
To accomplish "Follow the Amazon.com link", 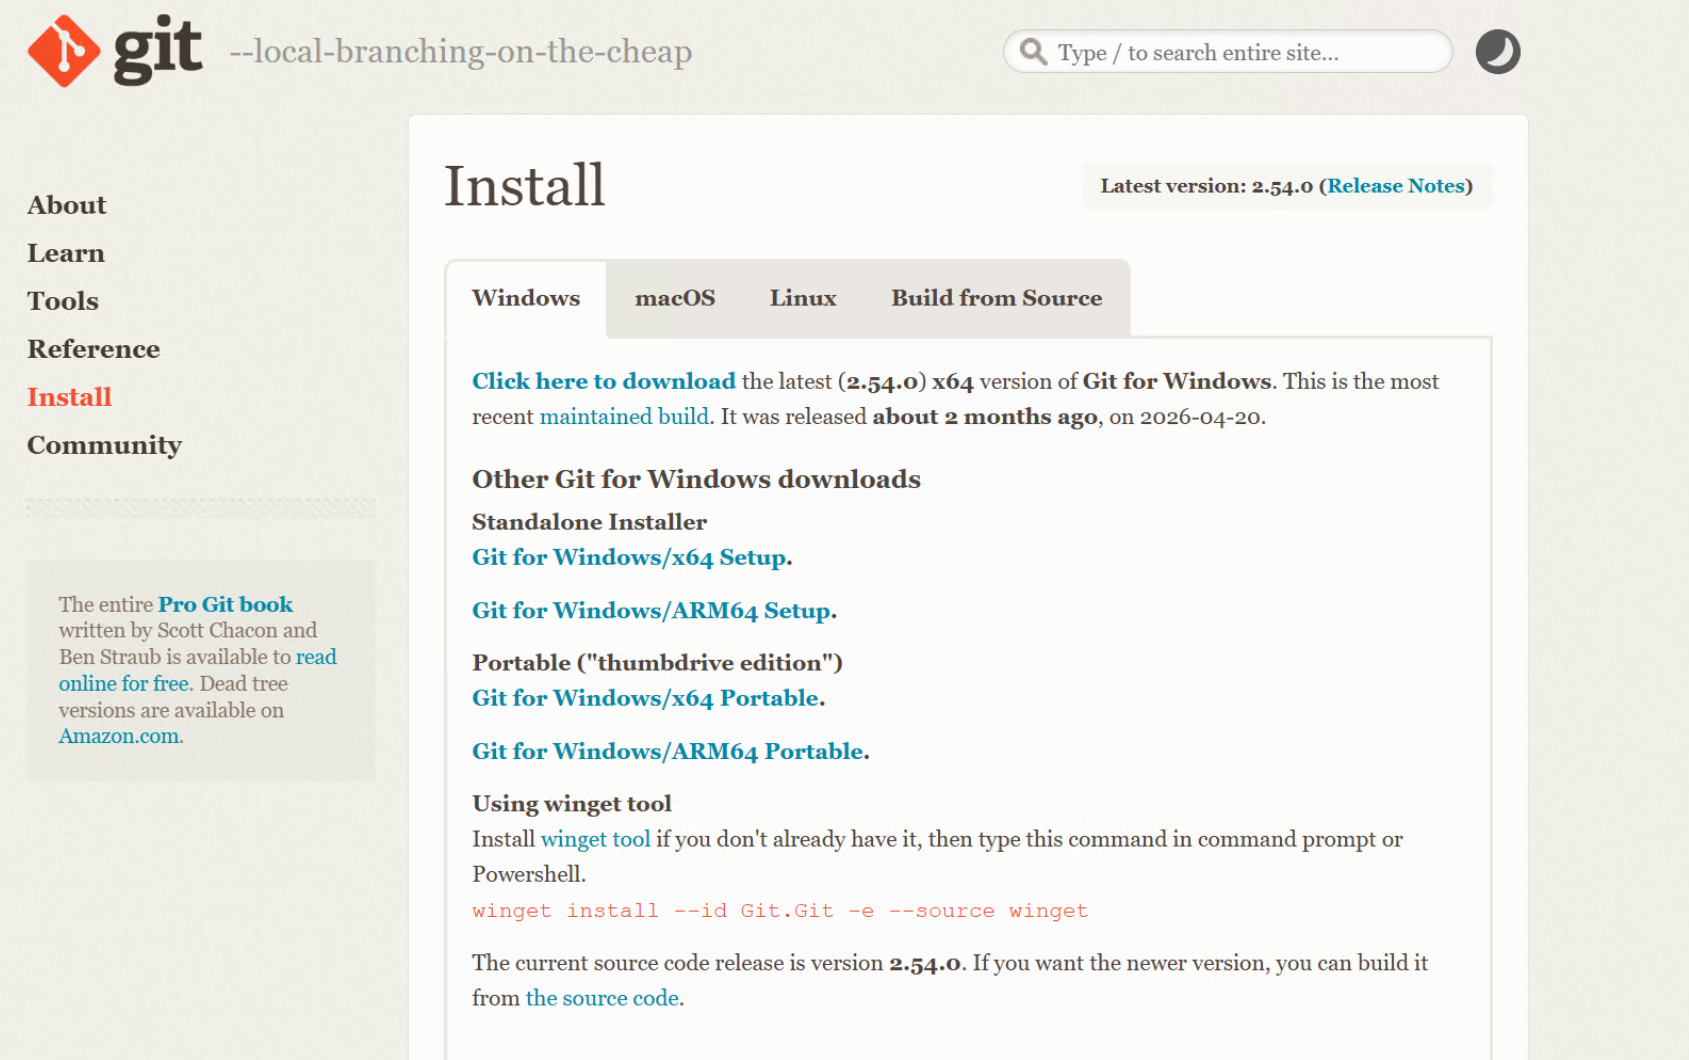I will click(118, 736).
